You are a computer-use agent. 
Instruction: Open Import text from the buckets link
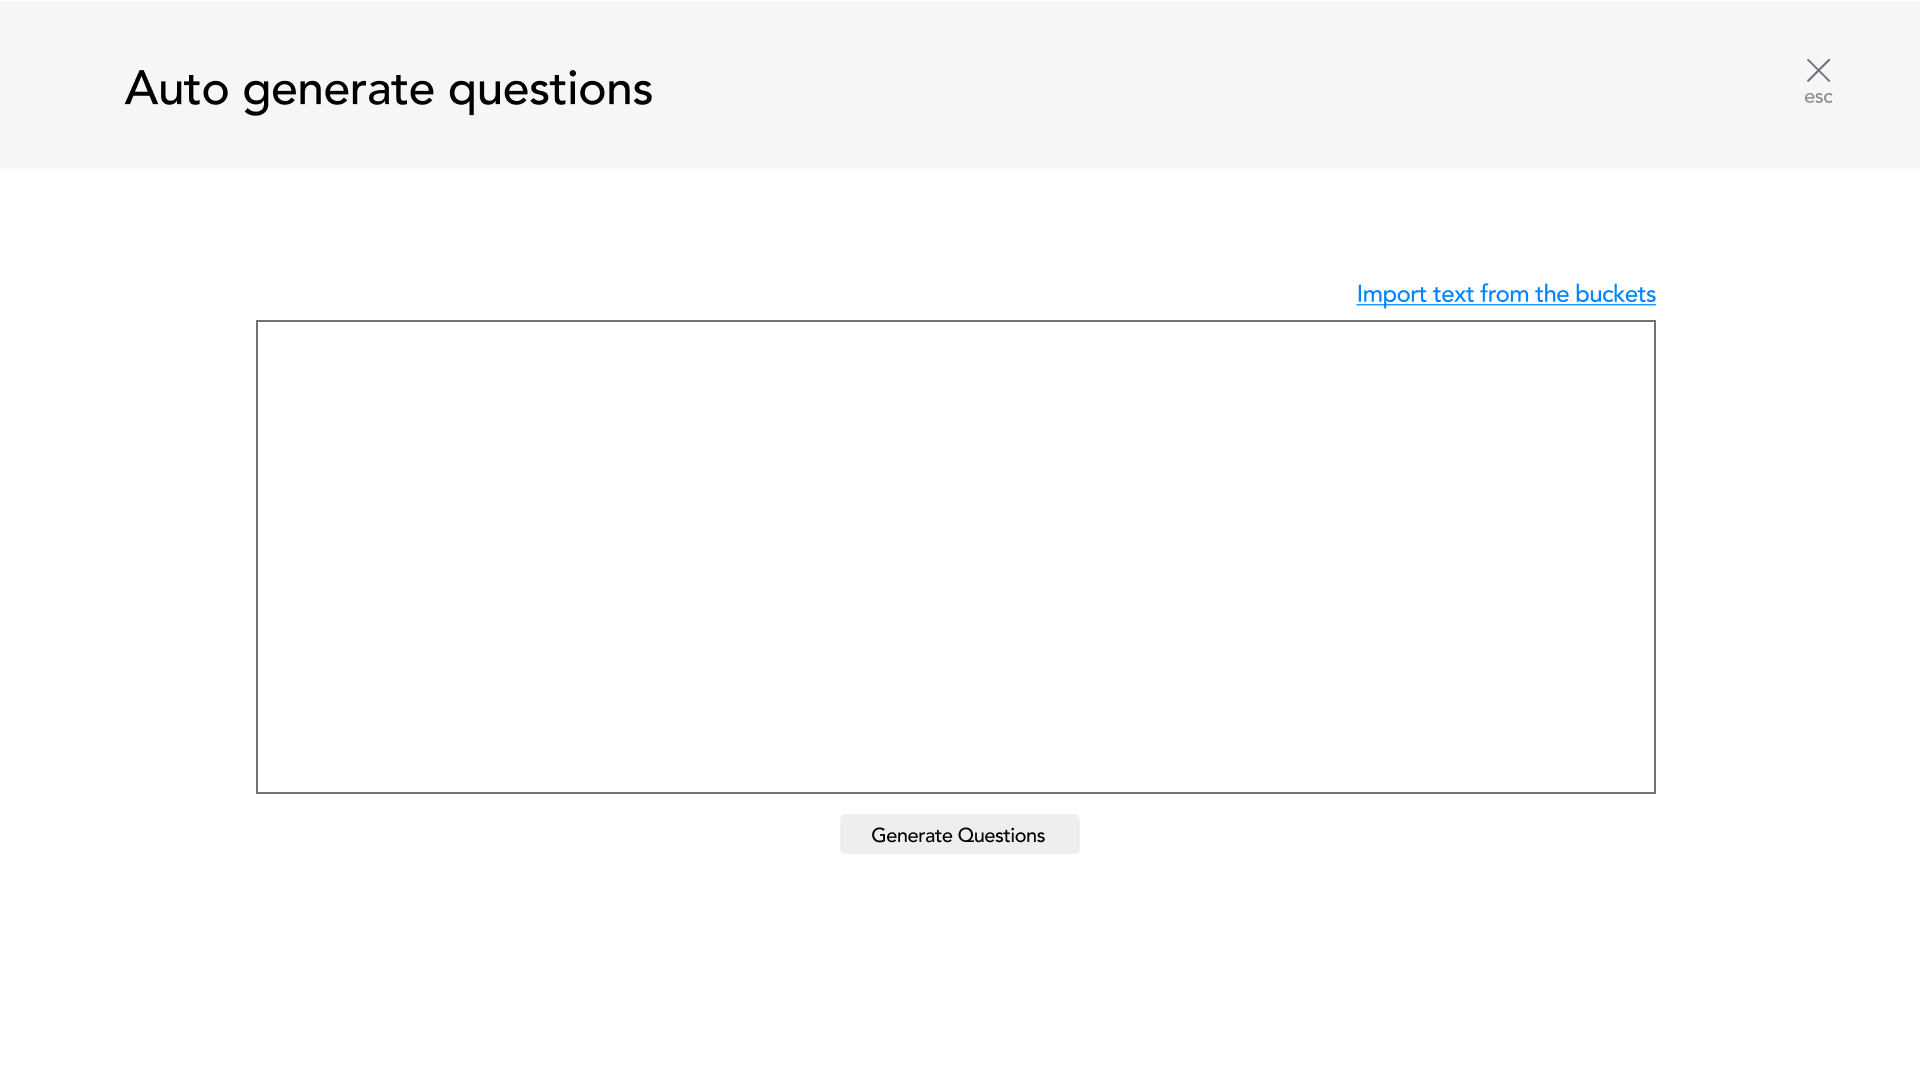1505,294
